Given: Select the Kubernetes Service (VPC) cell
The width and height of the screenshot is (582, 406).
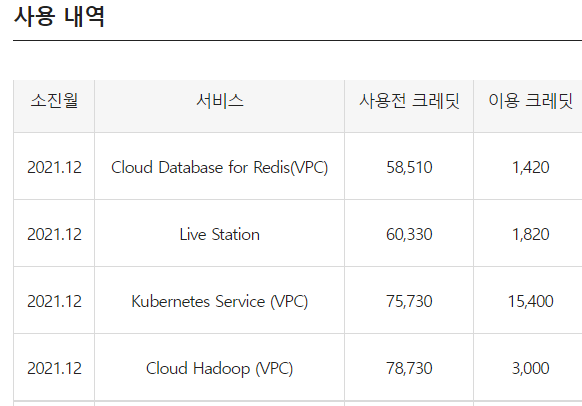Looking at the screenshot, I should [x=220, y=301].
